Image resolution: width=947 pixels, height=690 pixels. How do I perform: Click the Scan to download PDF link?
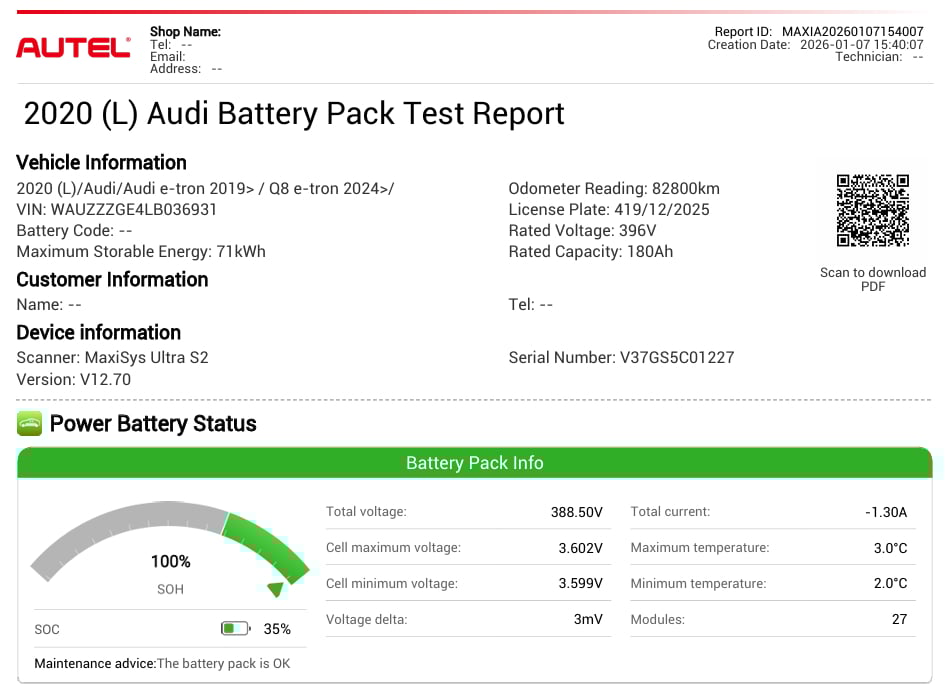(x=873, y=279)
